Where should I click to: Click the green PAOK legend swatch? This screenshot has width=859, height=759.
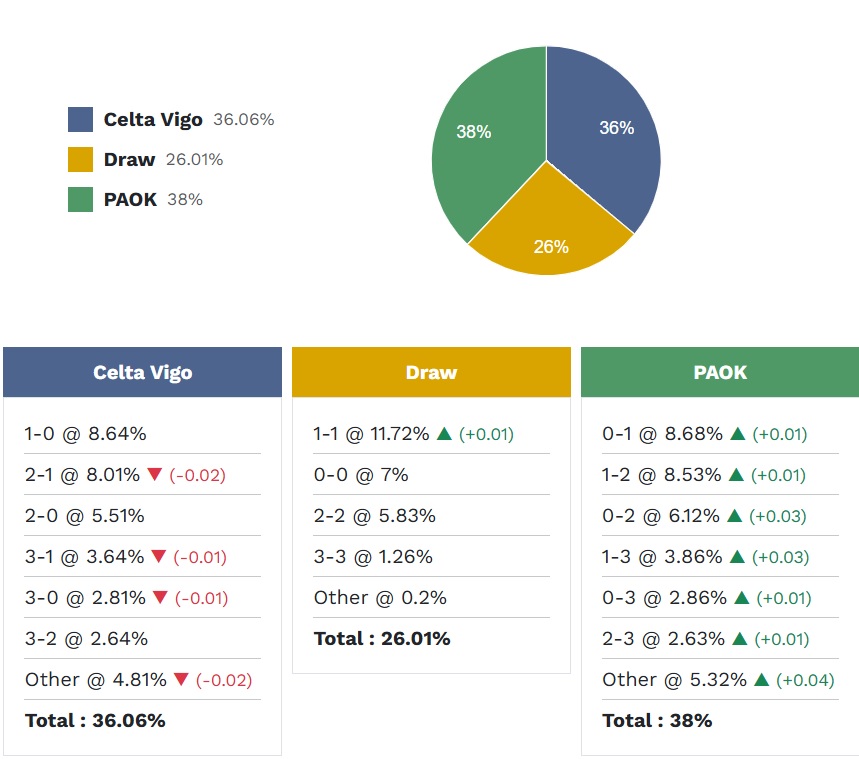[x=80, y=200]
